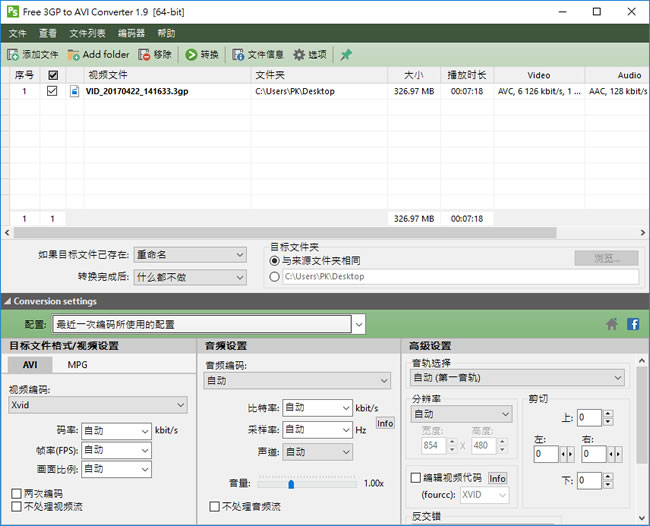Enable the 不处理音频流 checkbox

pos(214,507)
